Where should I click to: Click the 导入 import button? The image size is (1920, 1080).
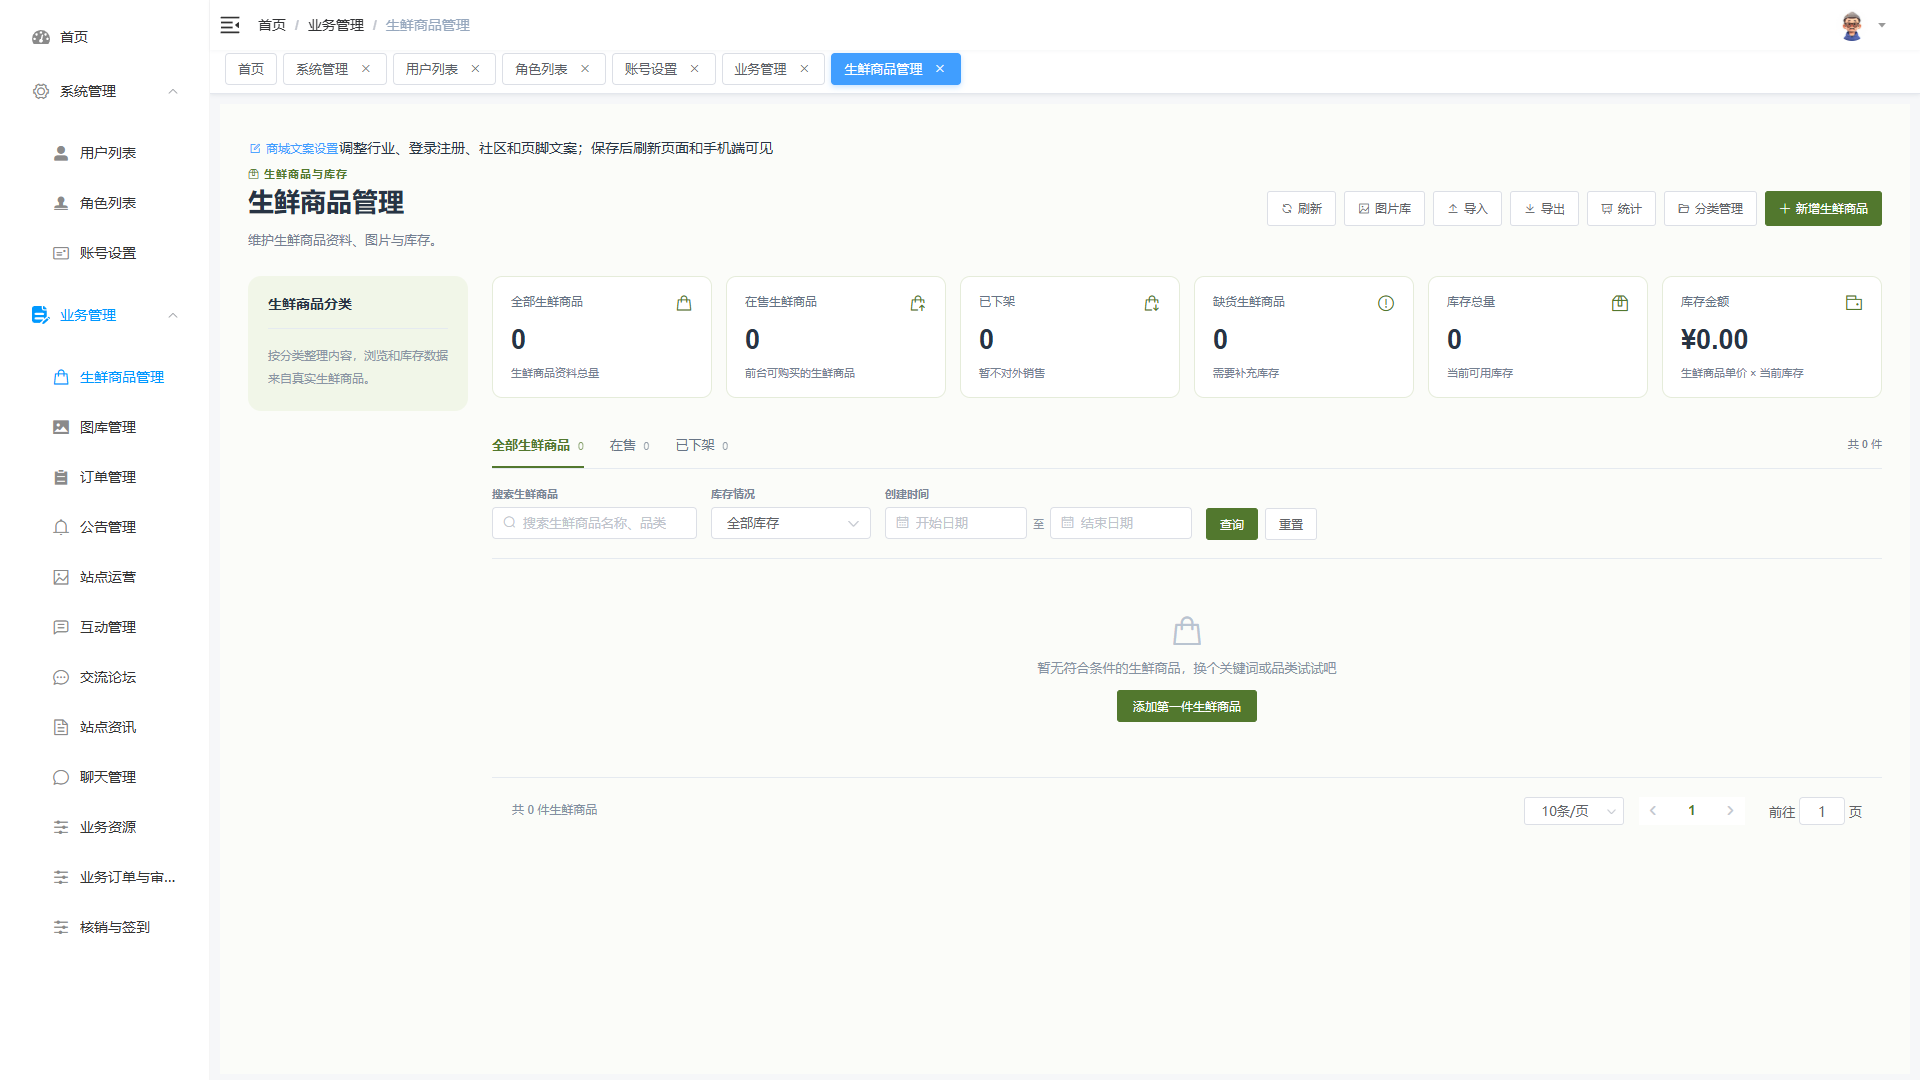coord(1467,208)
